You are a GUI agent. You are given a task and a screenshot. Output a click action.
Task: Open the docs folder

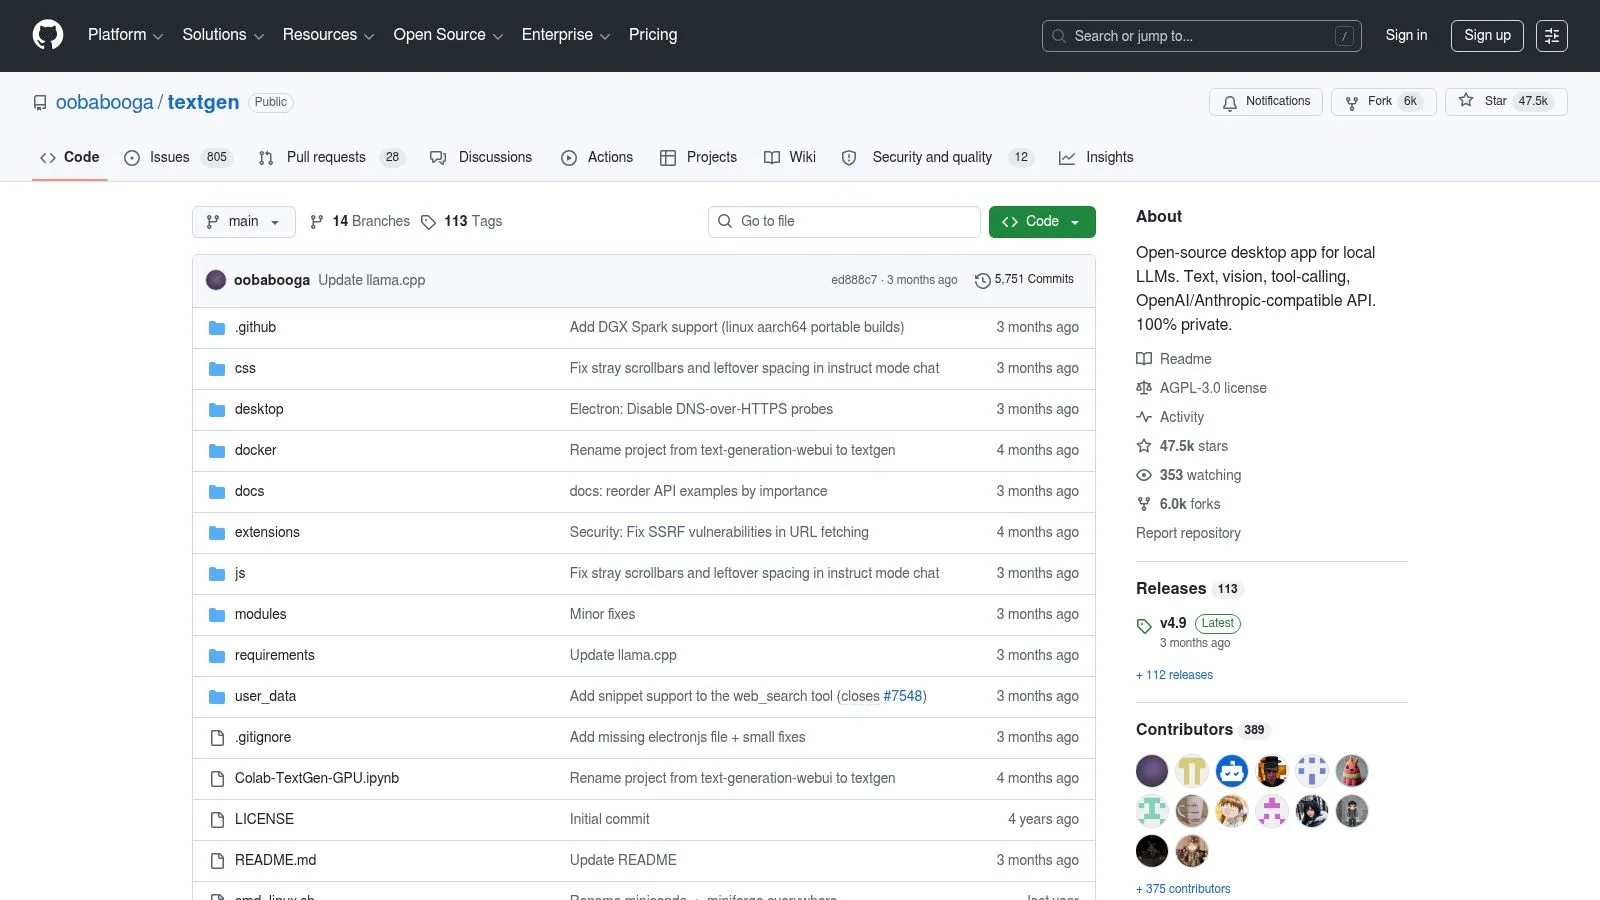coord(249,492)
